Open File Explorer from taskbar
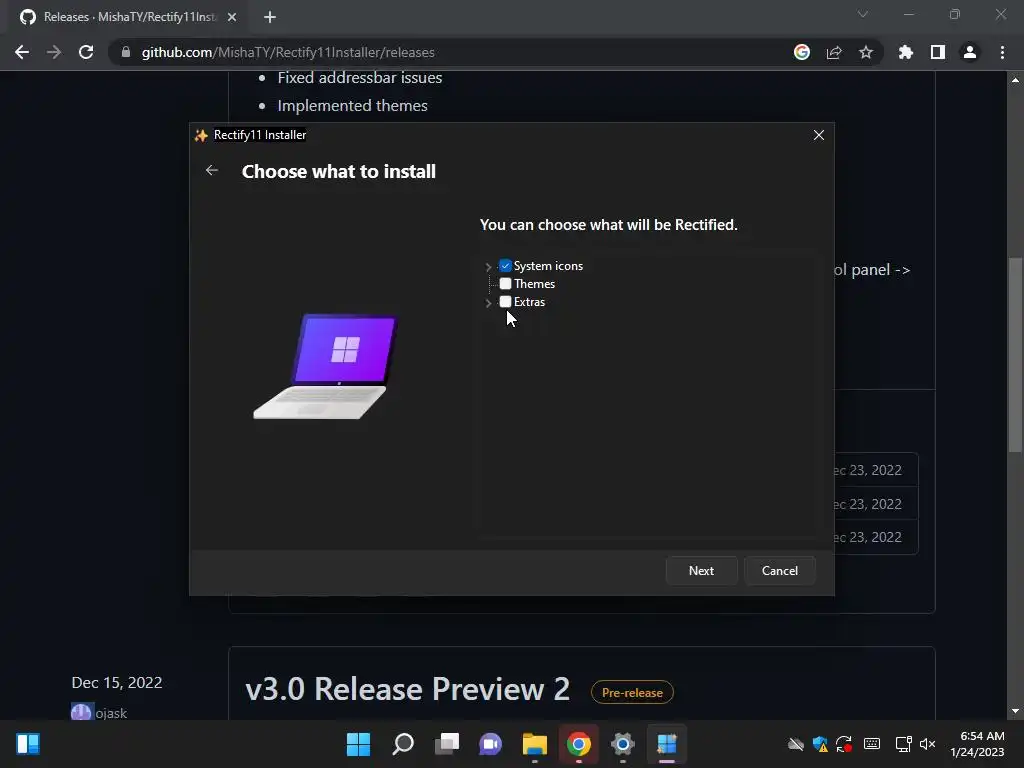Screen dimensions: 1024x768 [x=535, y=744]
